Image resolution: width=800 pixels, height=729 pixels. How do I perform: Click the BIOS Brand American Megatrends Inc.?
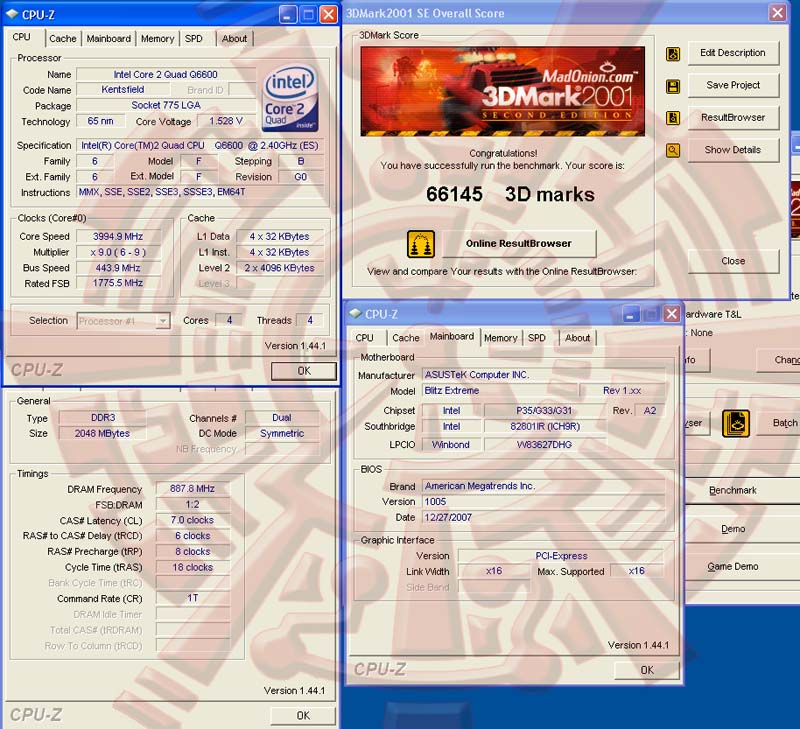tap(543, 486)
